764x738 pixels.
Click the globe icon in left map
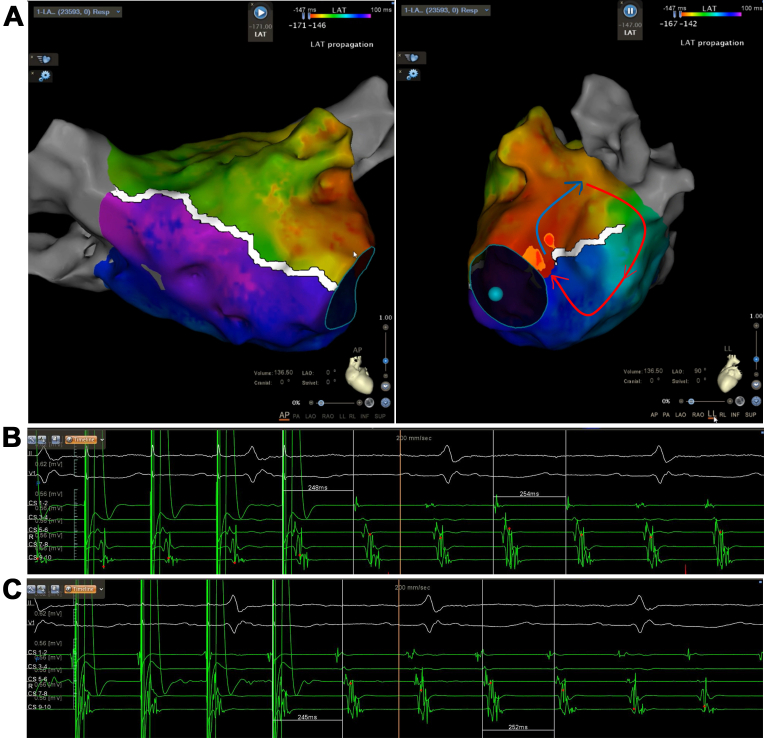click(369, 402)
